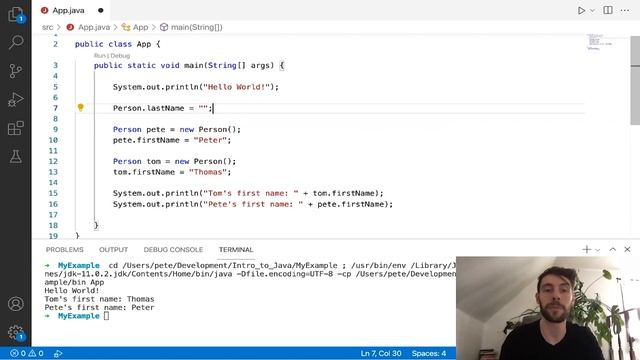Image resolution: width=640 pixels, height=360 pixels.
Task: Close the terminal panel
Action: pyautogui.click(x=627, y=249)
